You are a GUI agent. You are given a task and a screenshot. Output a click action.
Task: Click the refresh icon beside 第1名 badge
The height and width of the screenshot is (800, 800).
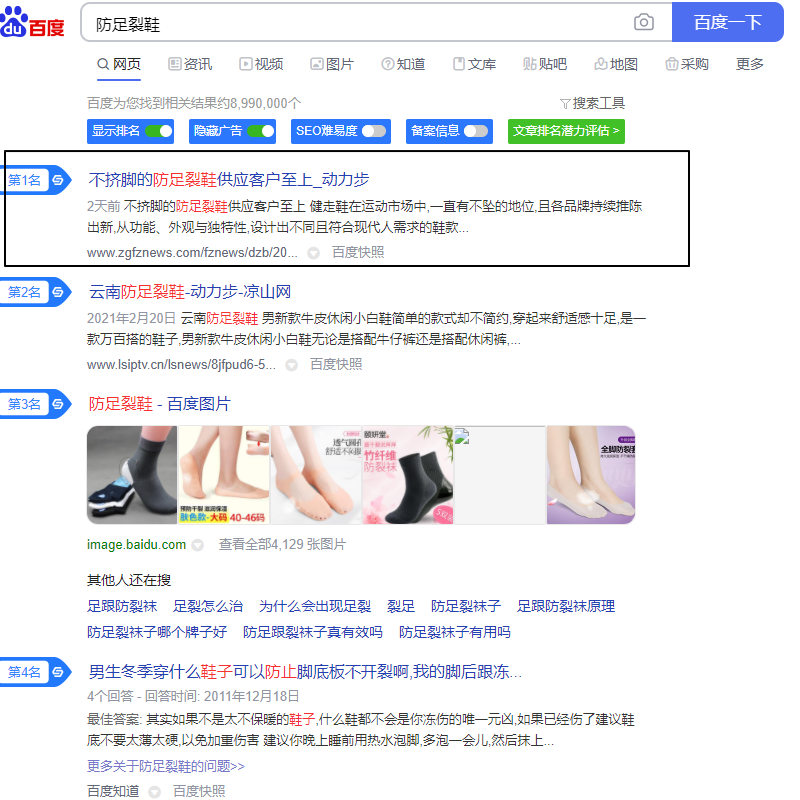(58, 180)
